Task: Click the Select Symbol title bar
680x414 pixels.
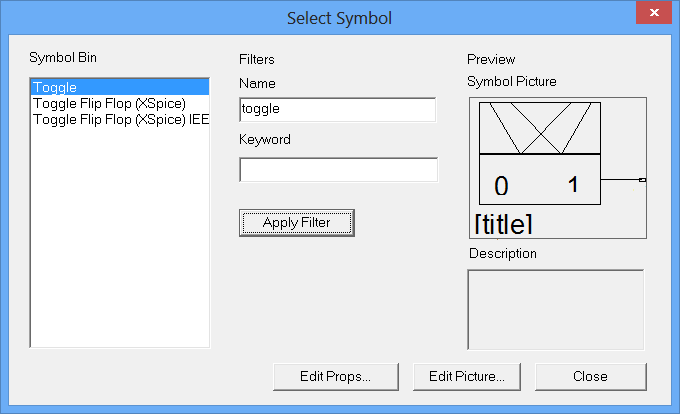Action: pyautogui.click(x=339, y=17)
